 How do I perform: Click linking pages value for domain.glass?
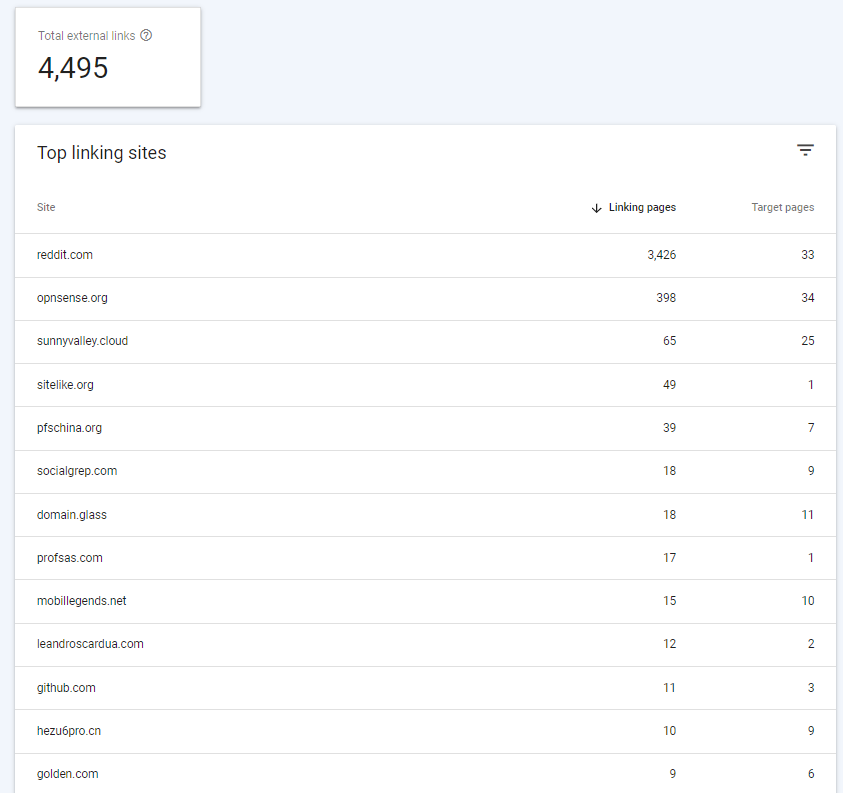point(669,515)
